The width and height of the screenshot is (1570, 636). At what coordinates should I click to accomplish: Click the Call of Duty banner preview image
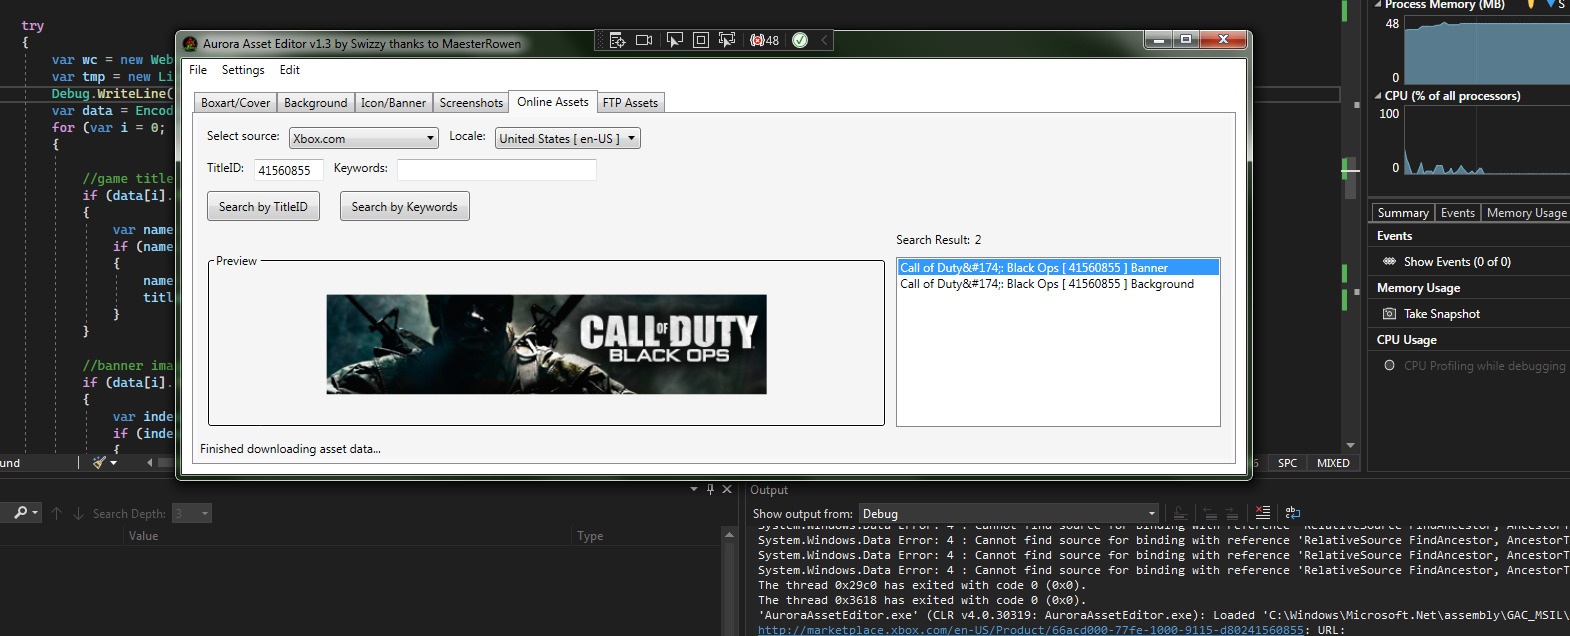click(x=546, y=344)
